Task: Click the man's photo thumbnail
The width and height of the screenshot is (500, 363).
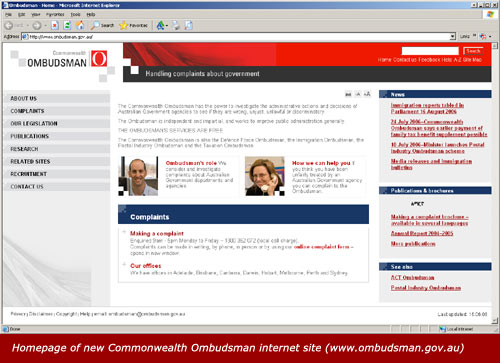Action: coord(138,176)
